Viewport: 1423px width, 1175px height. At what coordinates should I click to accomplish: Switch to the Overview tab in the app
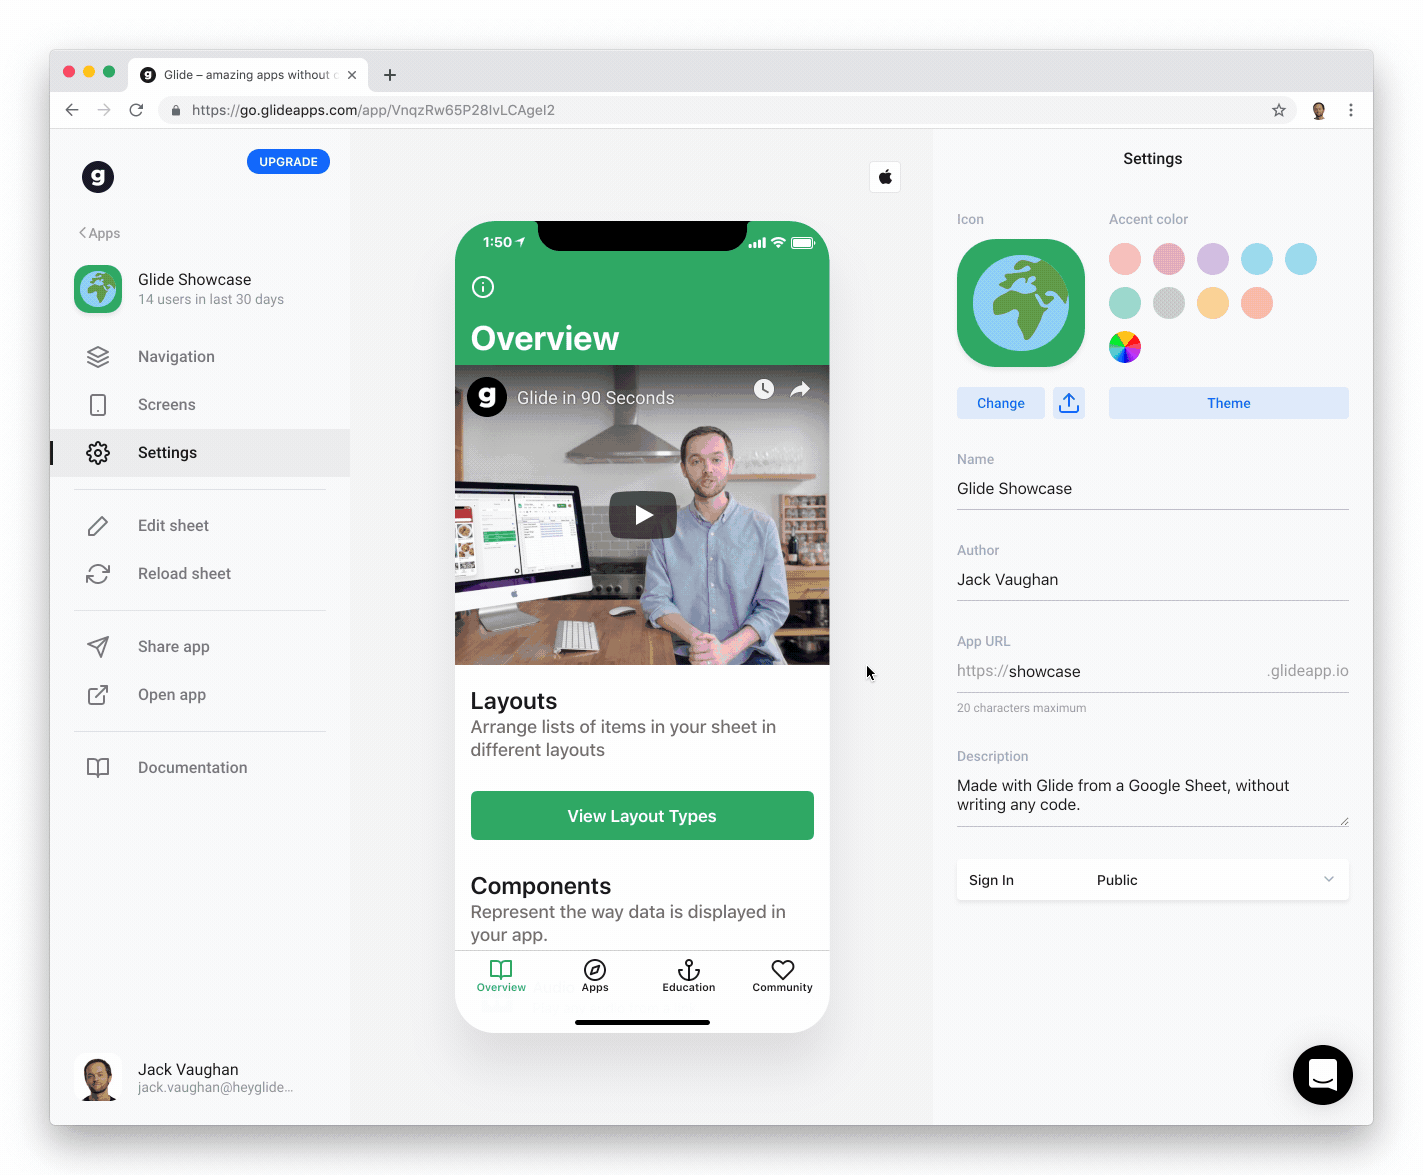point(501,976)
